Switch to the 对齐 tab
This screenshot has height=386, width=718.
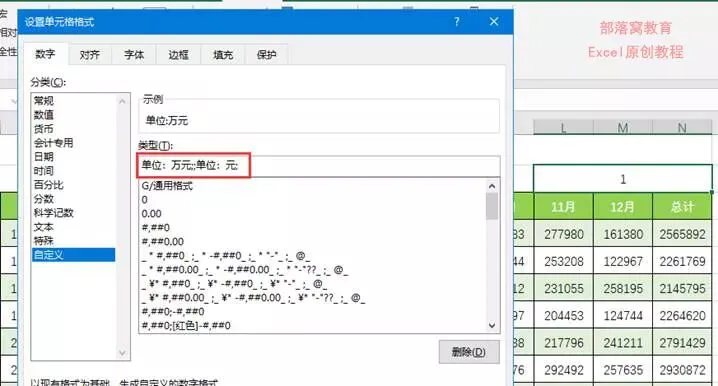[x=89, y=55]
